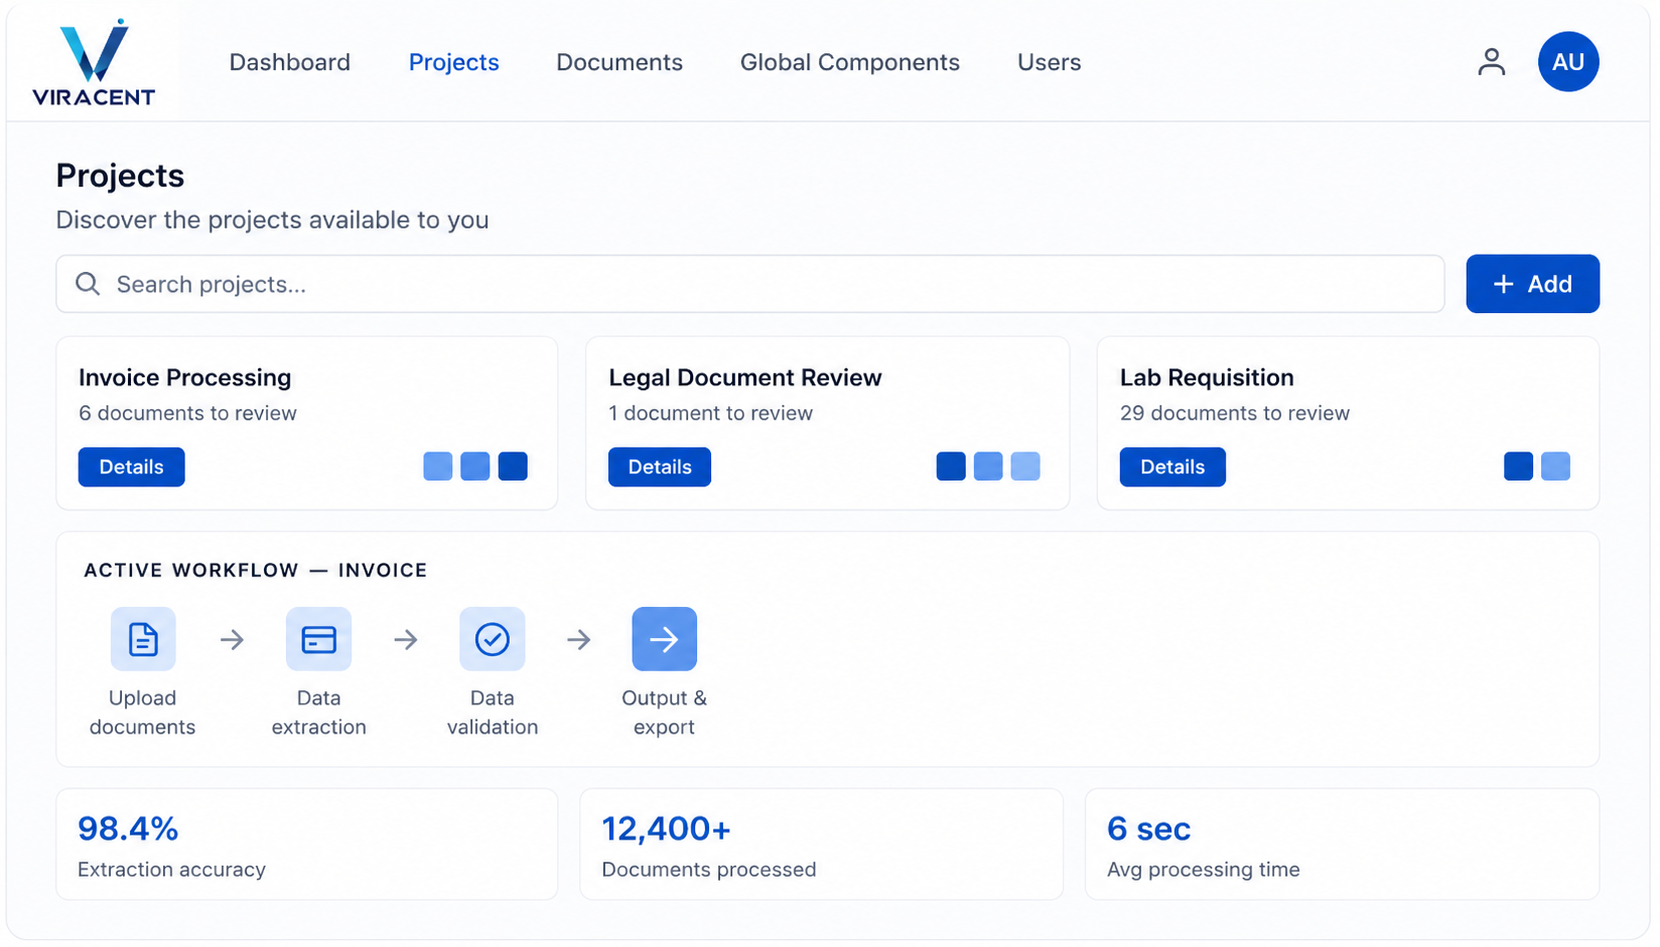Click "Discover the projects available to you" subtitle

272,220
